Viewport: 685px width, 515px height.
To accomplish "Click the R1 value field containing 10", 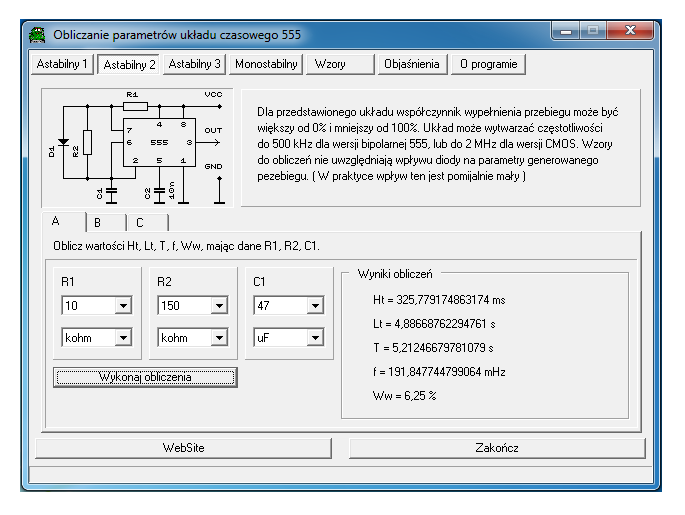I will click(89, 305).
